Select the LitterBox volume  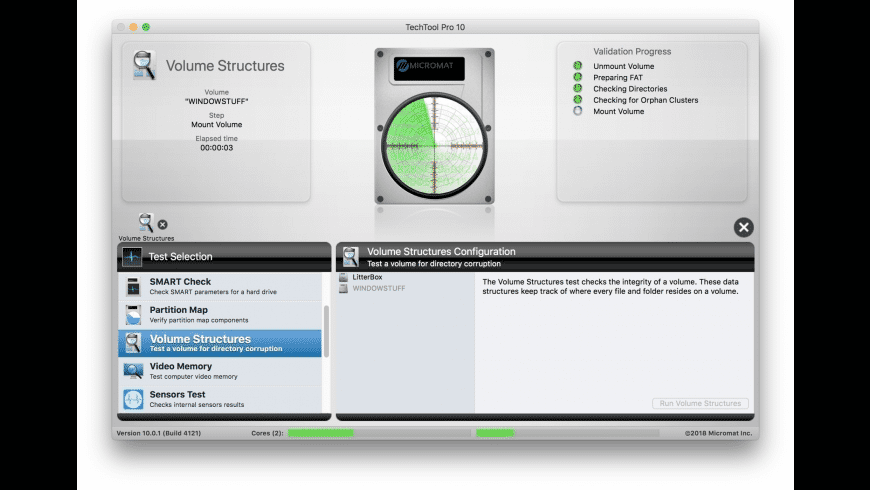(x=406, y=277)
